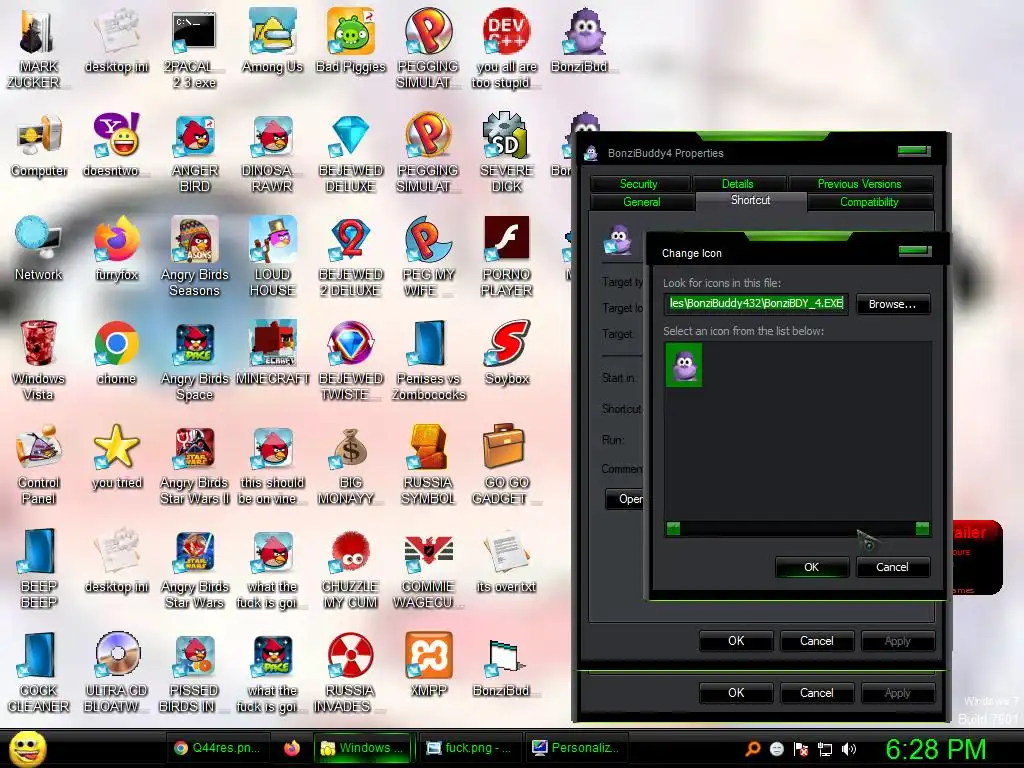Click the icon file path field

click(x=756, y=304)
